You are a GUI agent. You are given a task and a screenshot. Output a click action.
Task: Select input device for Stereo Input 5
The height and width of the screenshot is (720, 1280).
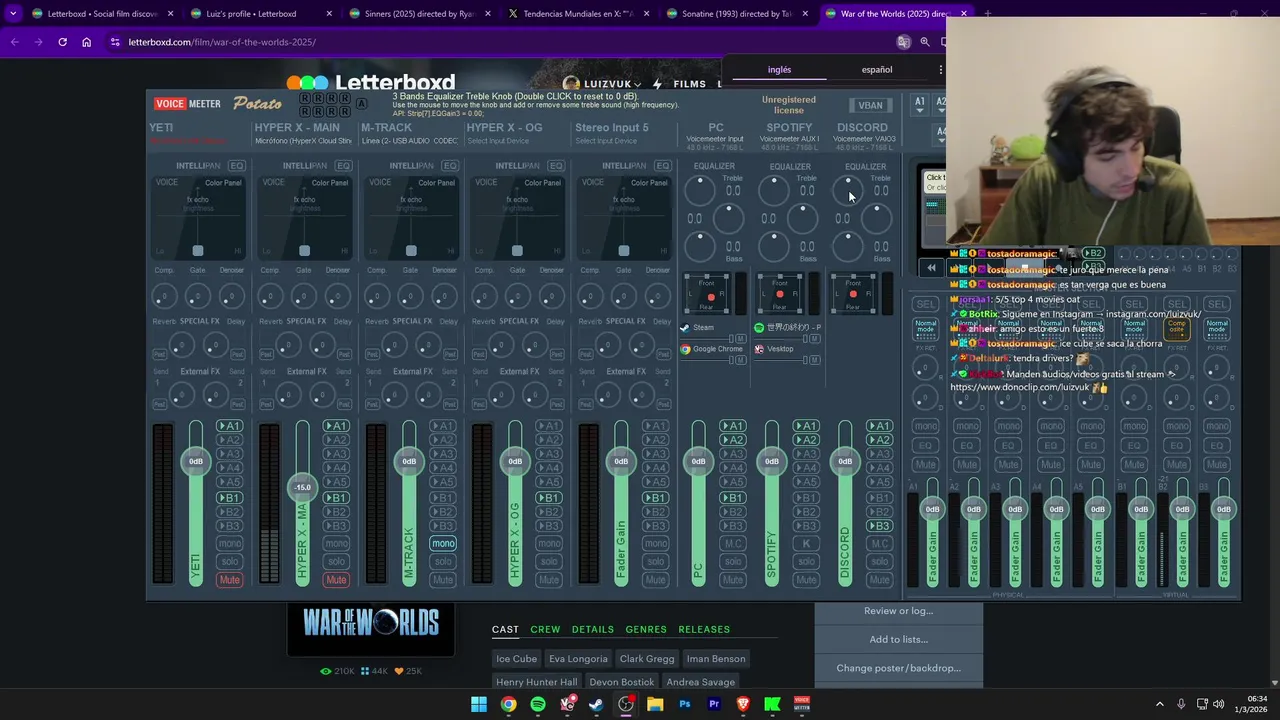tap(606, 141)
